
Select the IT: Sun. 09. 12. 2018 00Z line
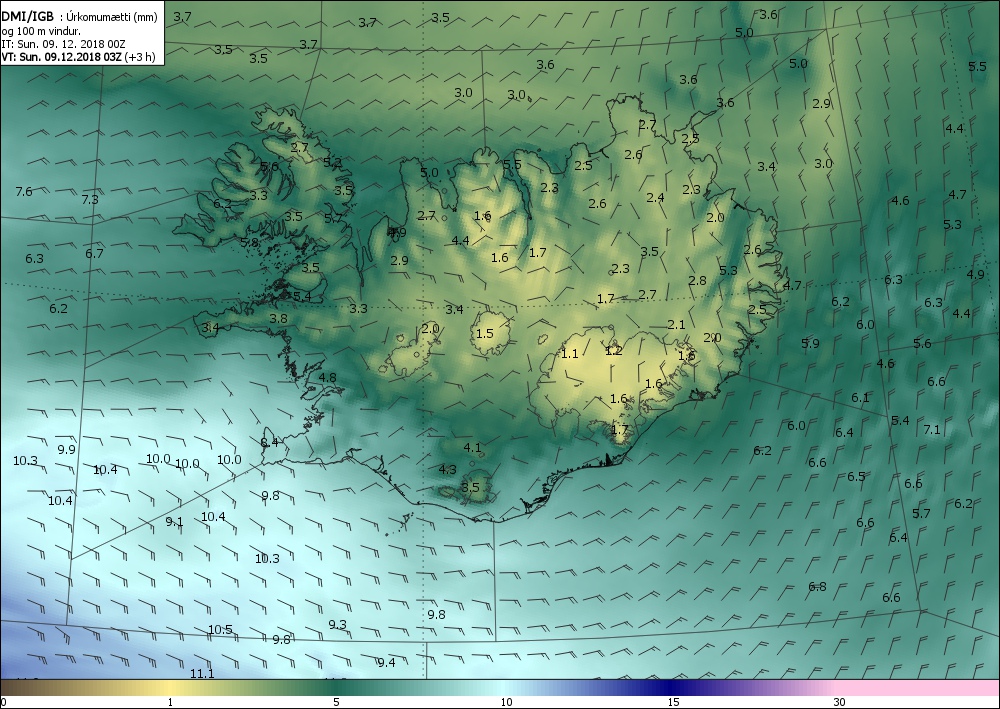point(63,43)
